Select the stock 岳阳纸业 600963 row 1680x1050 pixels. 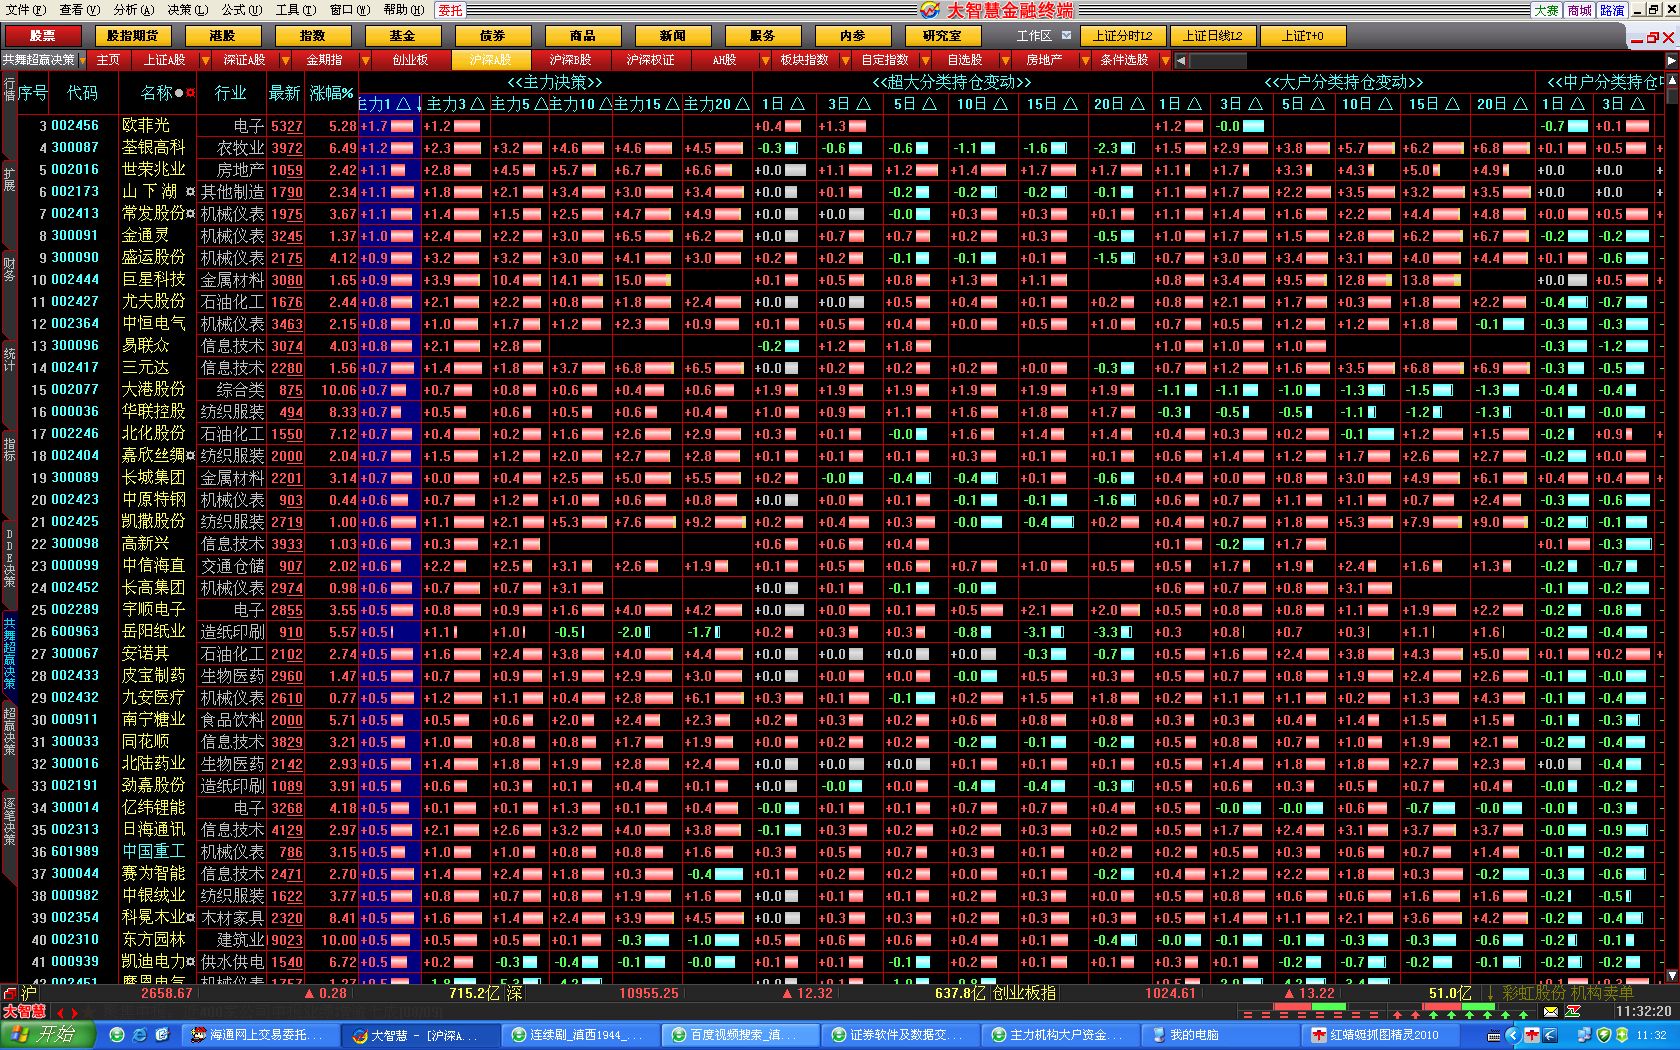click(x=840, y=632)
